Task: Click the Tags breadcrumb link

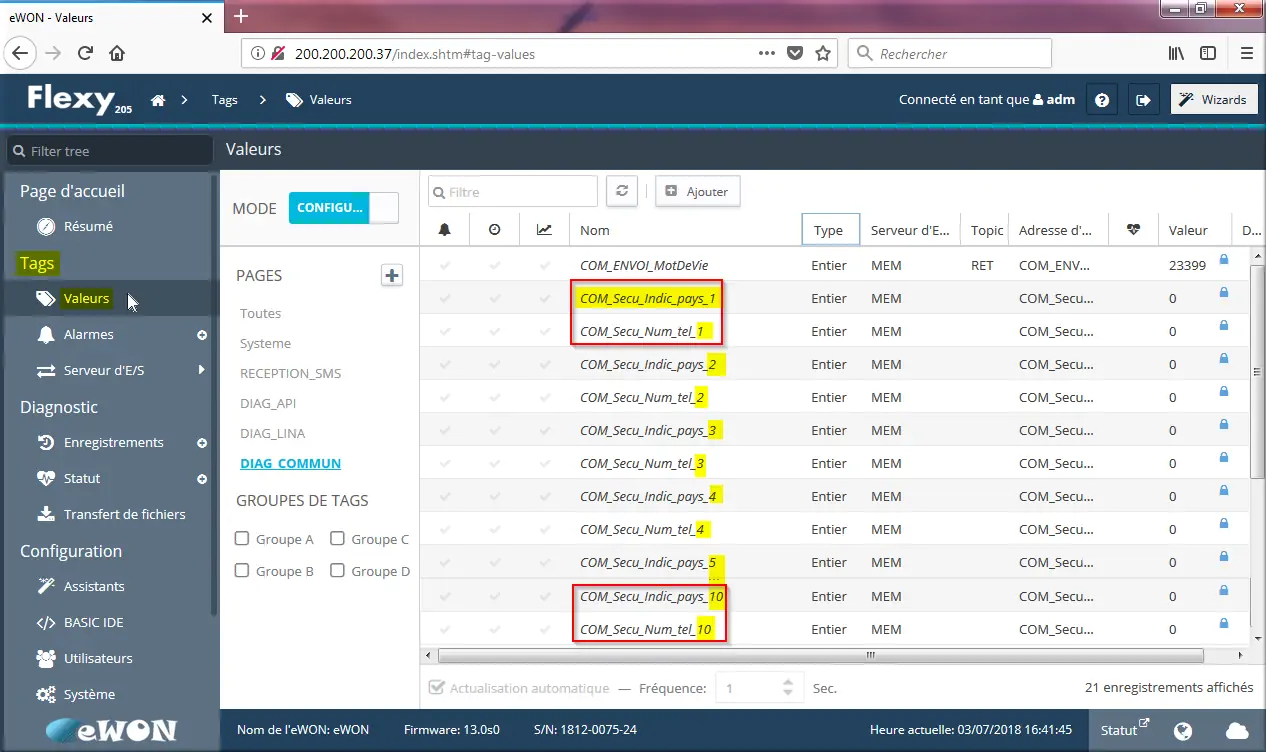Action: click(225, 100)
